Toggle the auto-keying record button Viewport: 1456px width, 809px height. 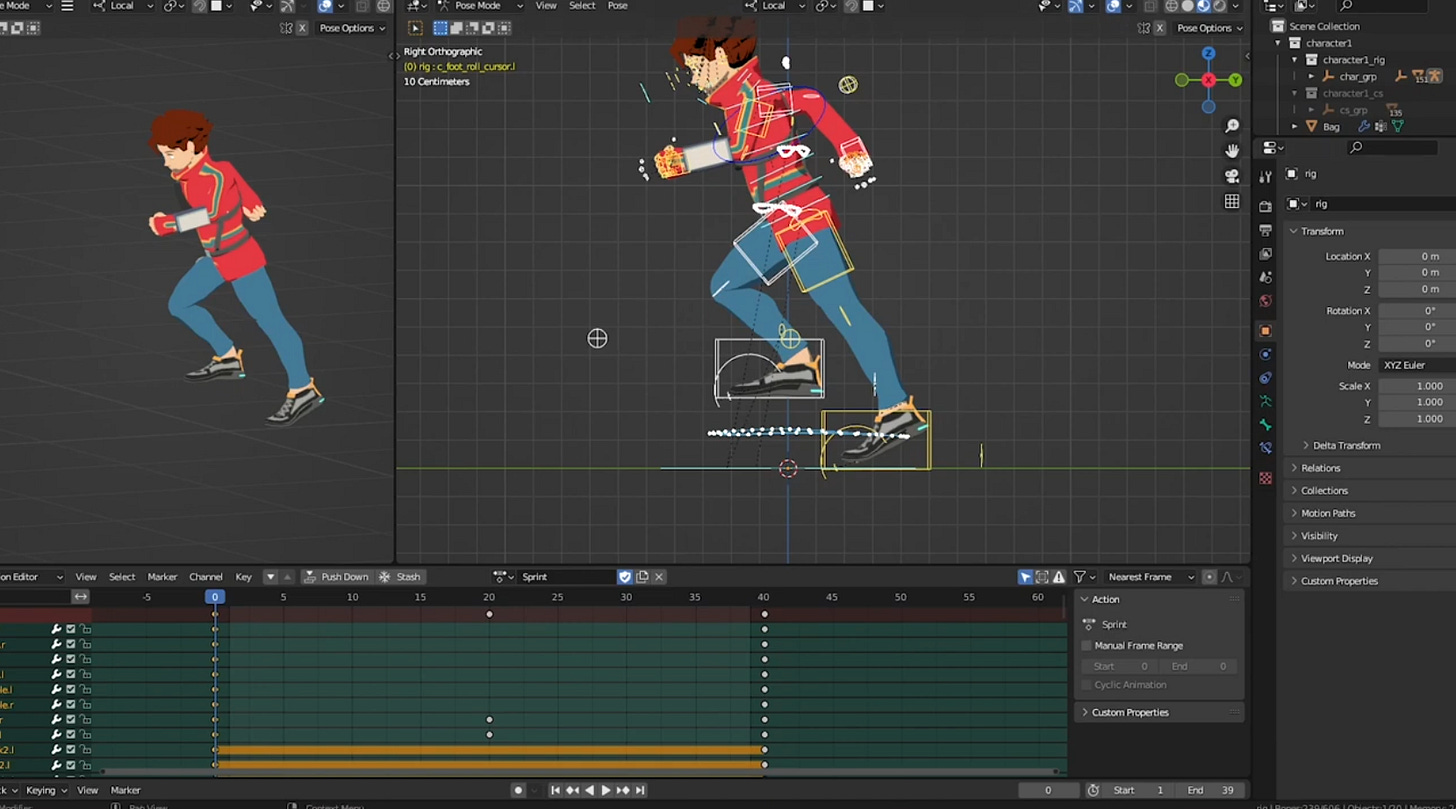(x=518, y=790)
